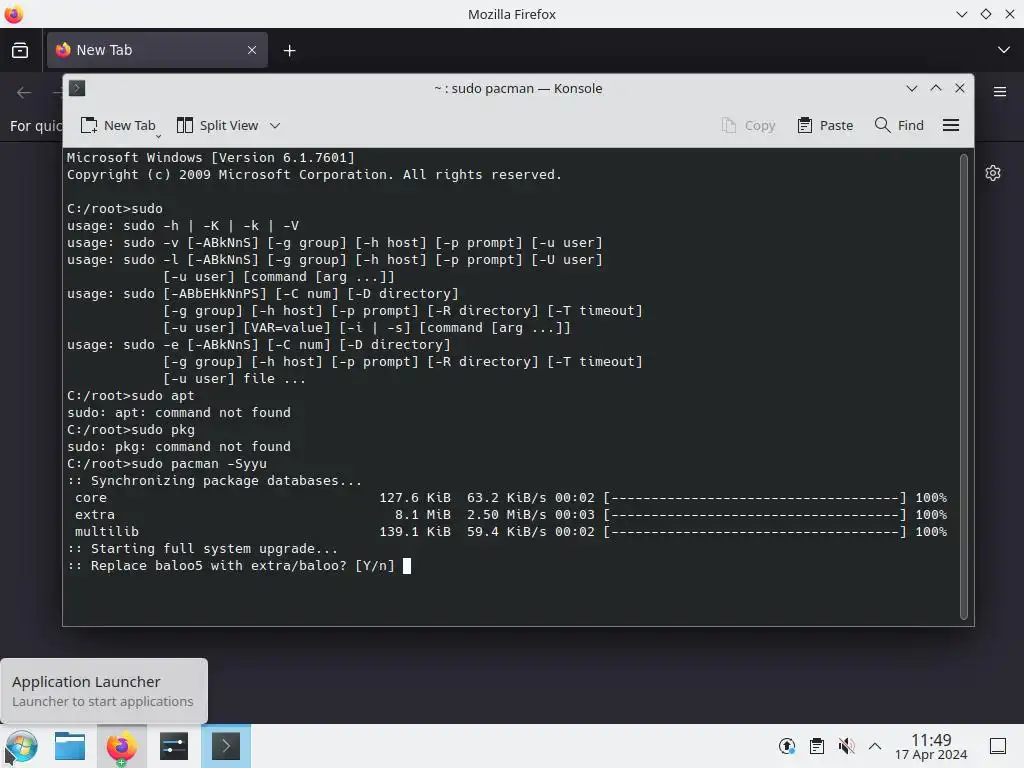Screen dimensions: 1024x768
Task: Open a new Firefox tab with plus
Action: (289, 50)
